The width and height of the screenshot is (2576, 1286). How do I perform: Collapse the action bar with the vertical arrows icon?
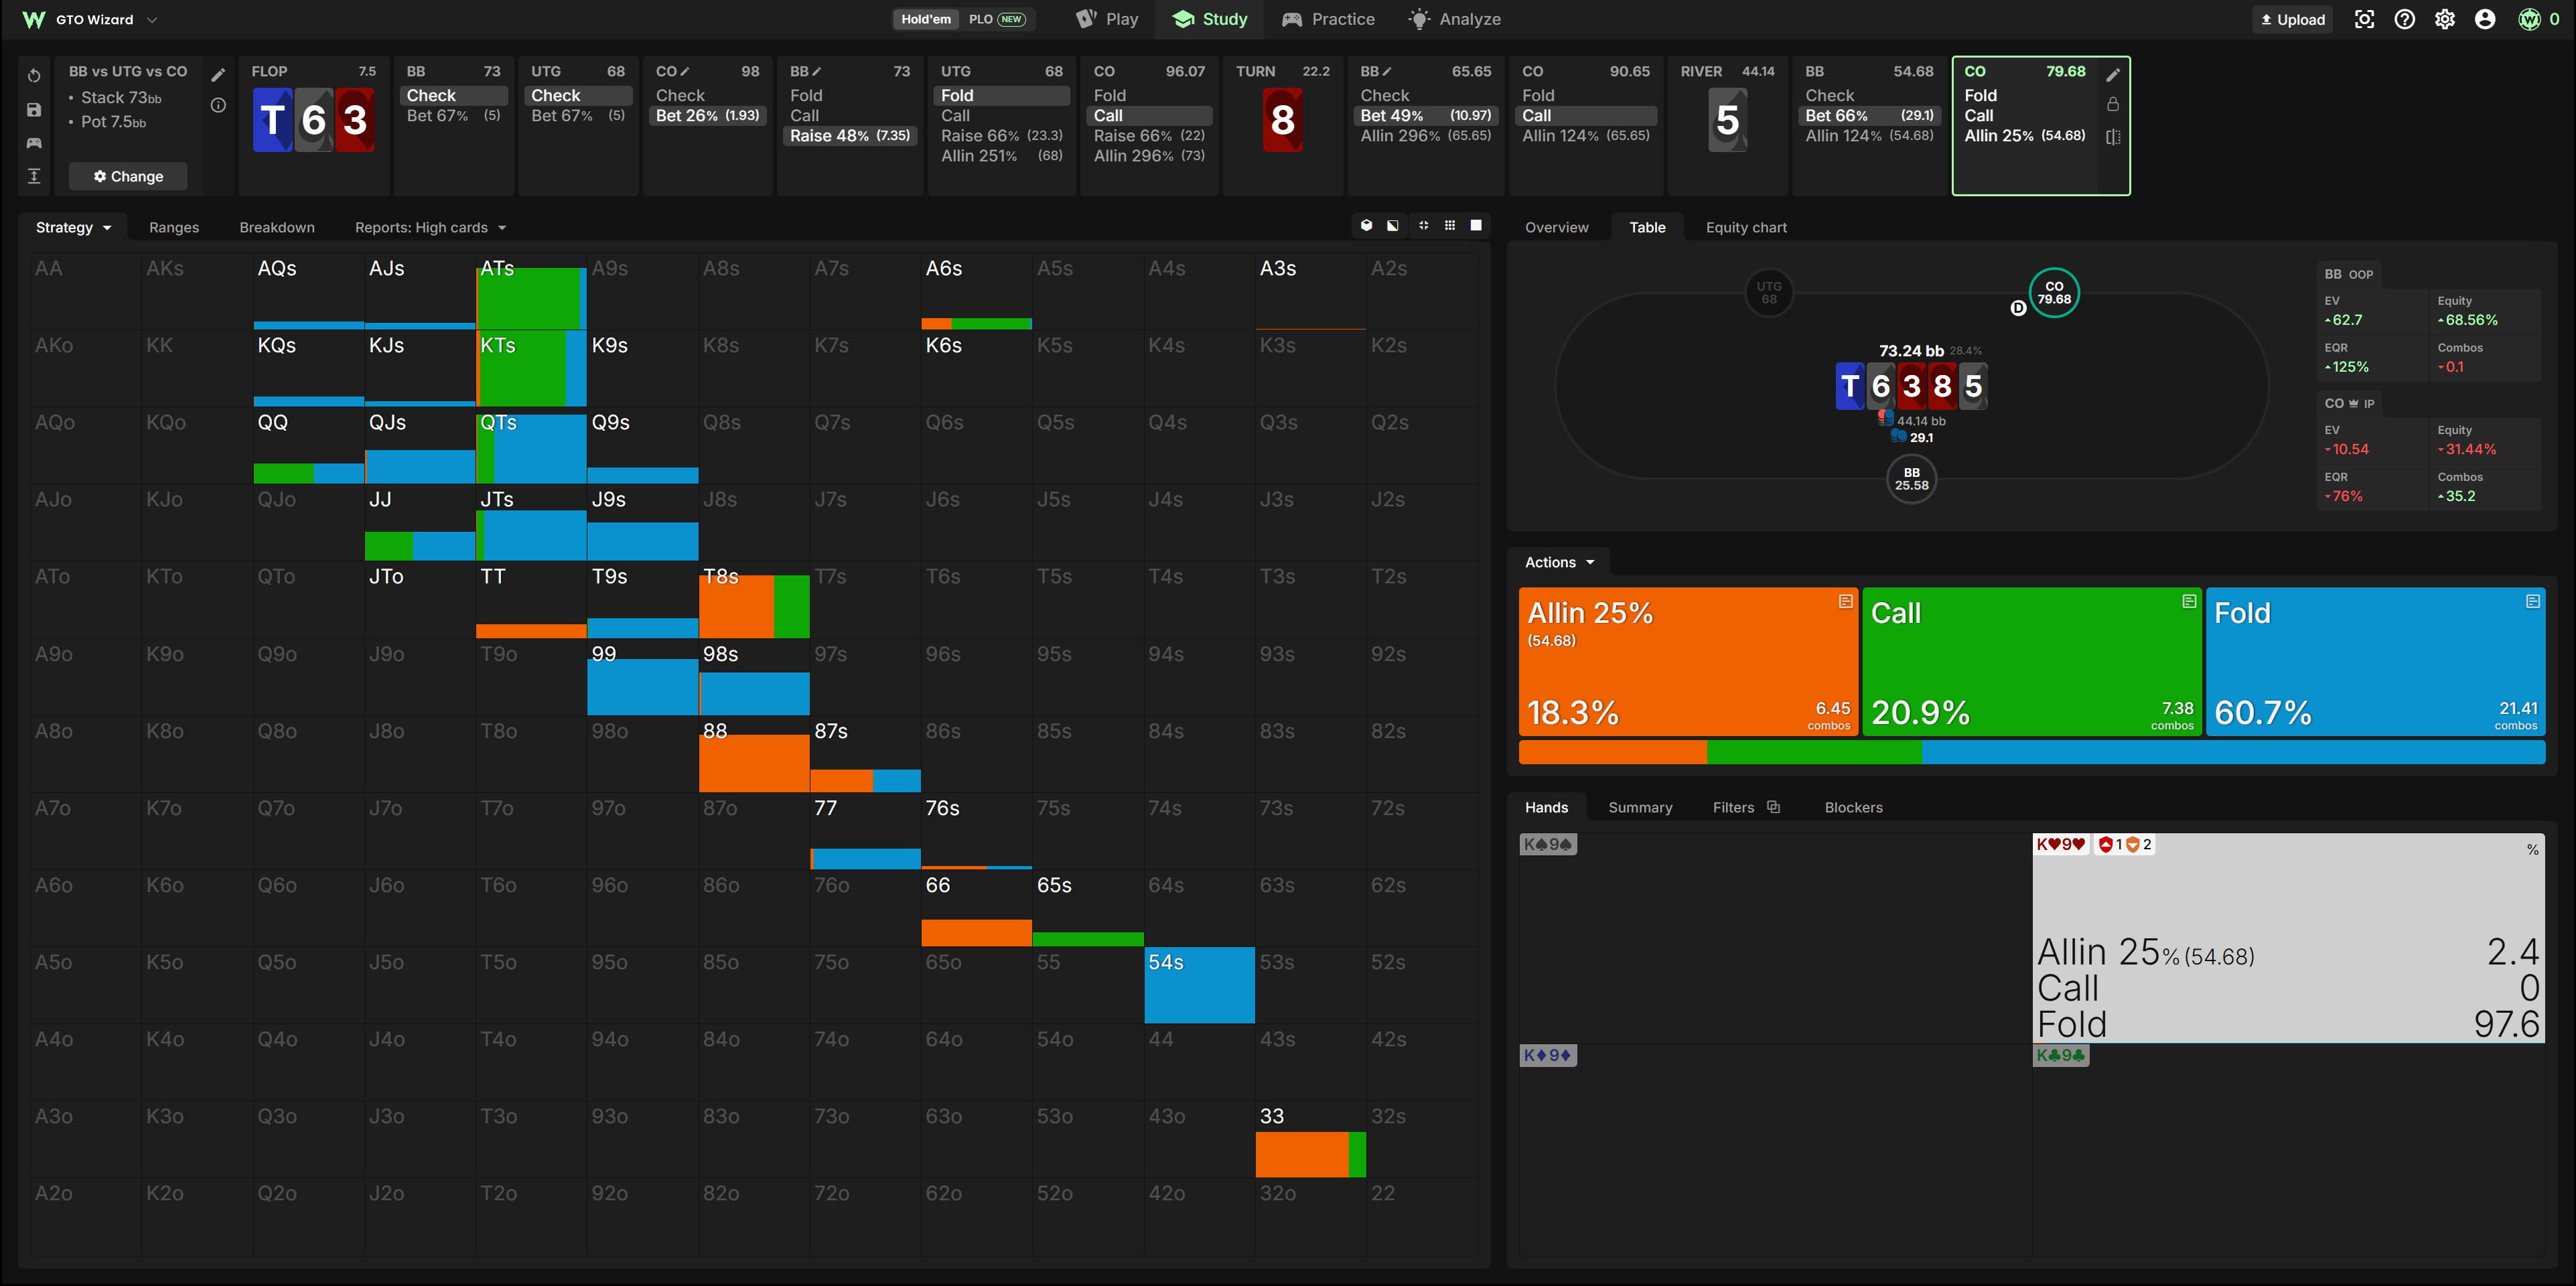34,176
